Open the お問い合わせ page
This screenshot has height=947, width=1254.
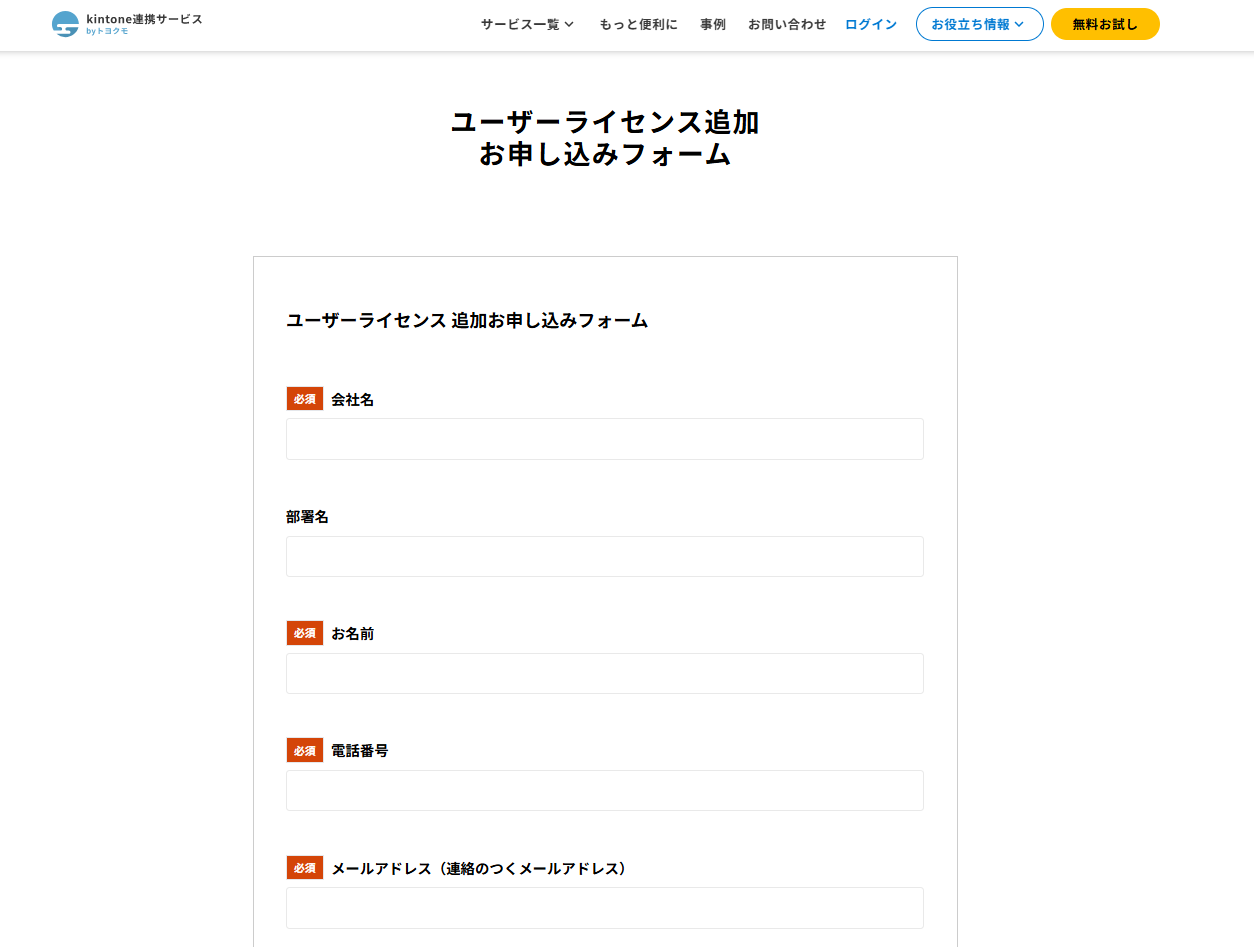(787, 24)
